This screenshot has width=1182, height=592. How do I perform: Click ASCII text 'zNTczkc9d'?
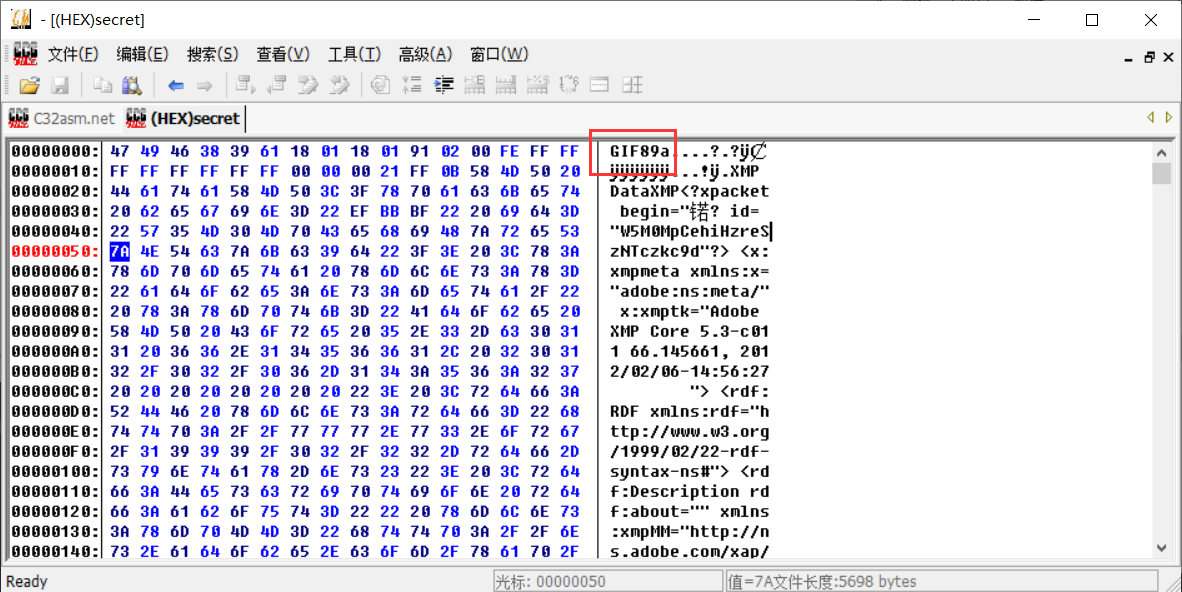point(654,250)
